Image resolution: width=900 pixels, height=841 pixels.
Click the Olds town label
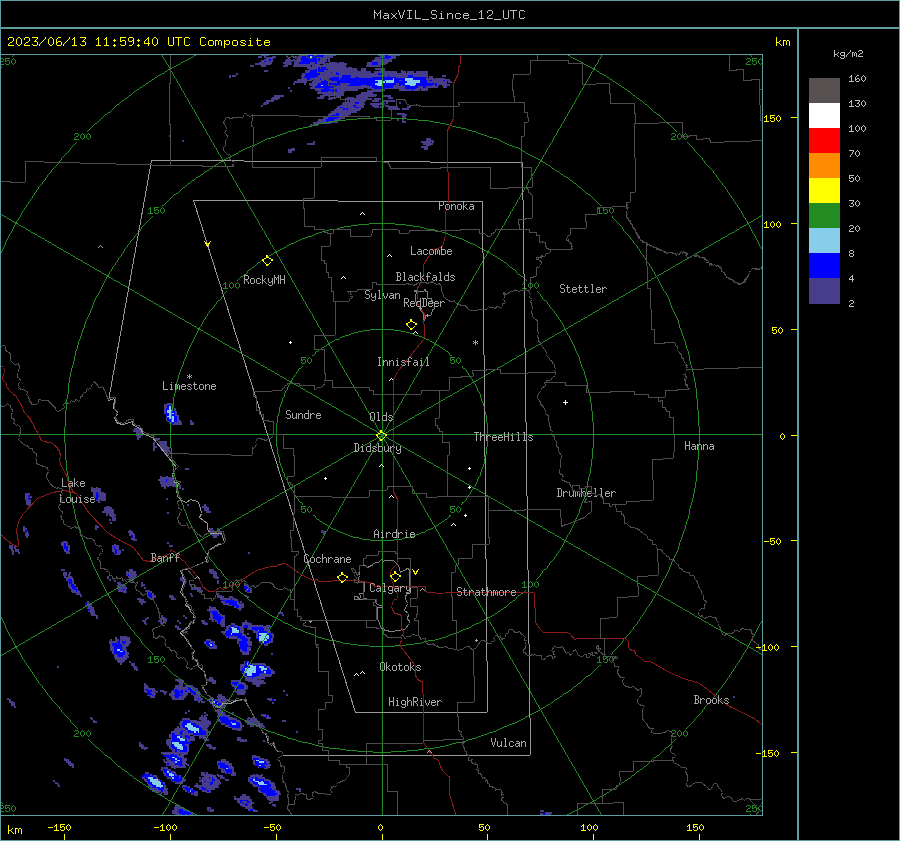pyautogui.click(x=381, y=417)
